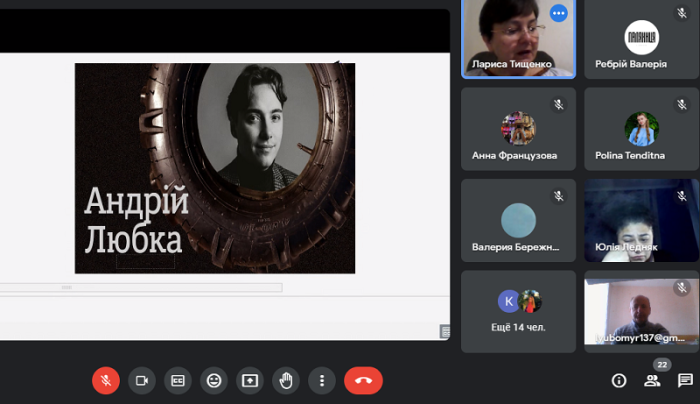Expand the 'Ещё 14 чел.' participants tile
This screenshot has width=700, height=404.
pos(518,311)
